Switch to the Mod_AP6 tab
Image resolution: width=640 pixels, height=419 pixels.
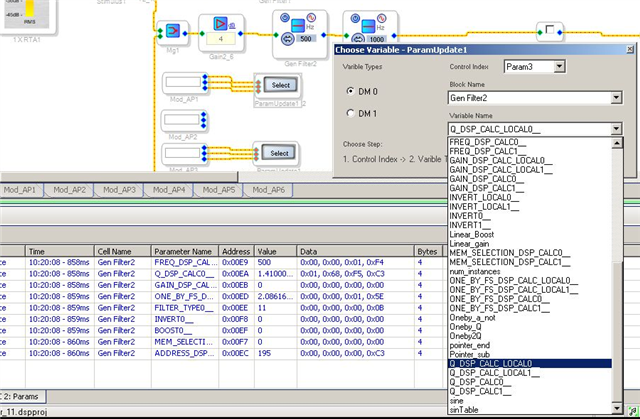pos(269,190)
